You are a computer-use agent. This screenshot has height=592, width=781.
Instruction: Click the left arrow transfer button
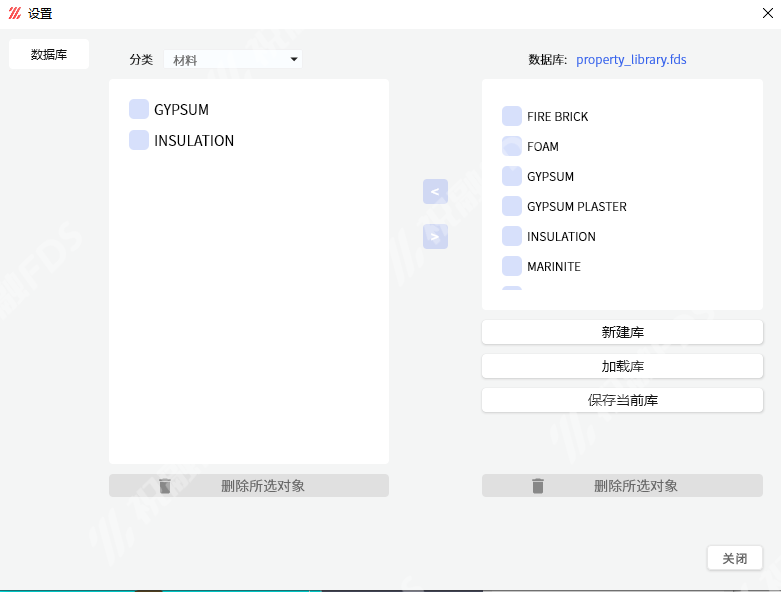point(435,192)
